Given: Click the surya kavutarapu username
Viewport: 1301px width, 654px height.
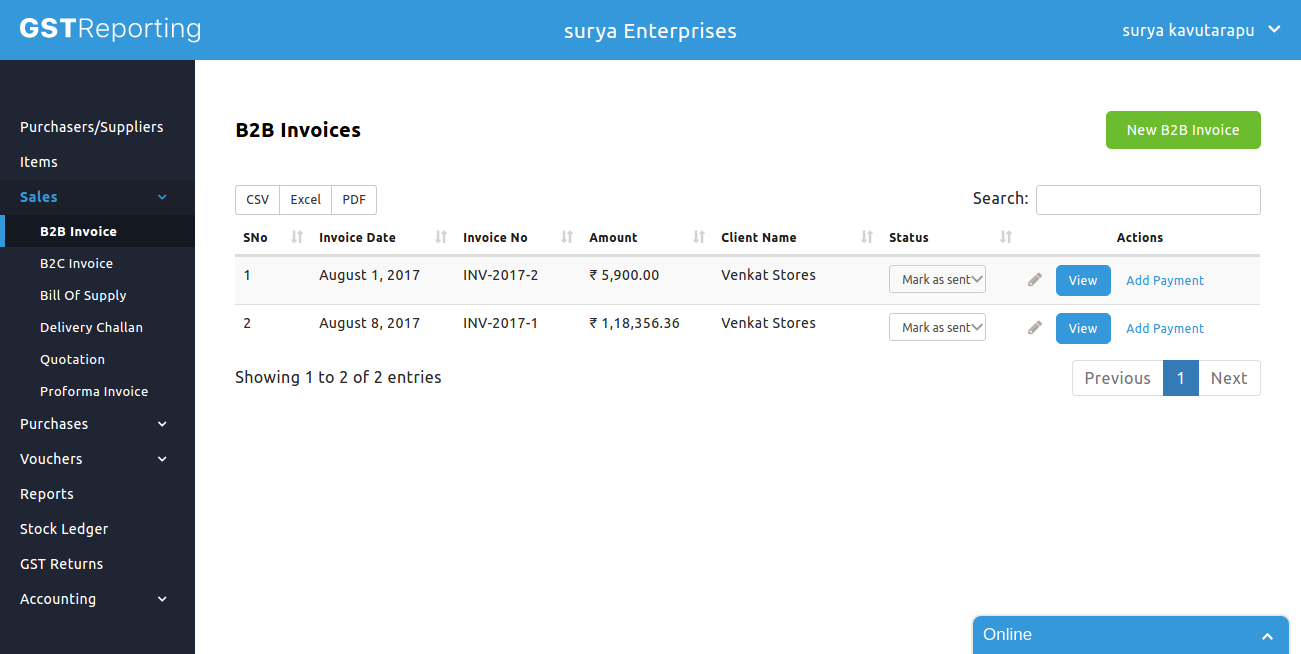Looking at the screenshot, I should click(1188, 31).
